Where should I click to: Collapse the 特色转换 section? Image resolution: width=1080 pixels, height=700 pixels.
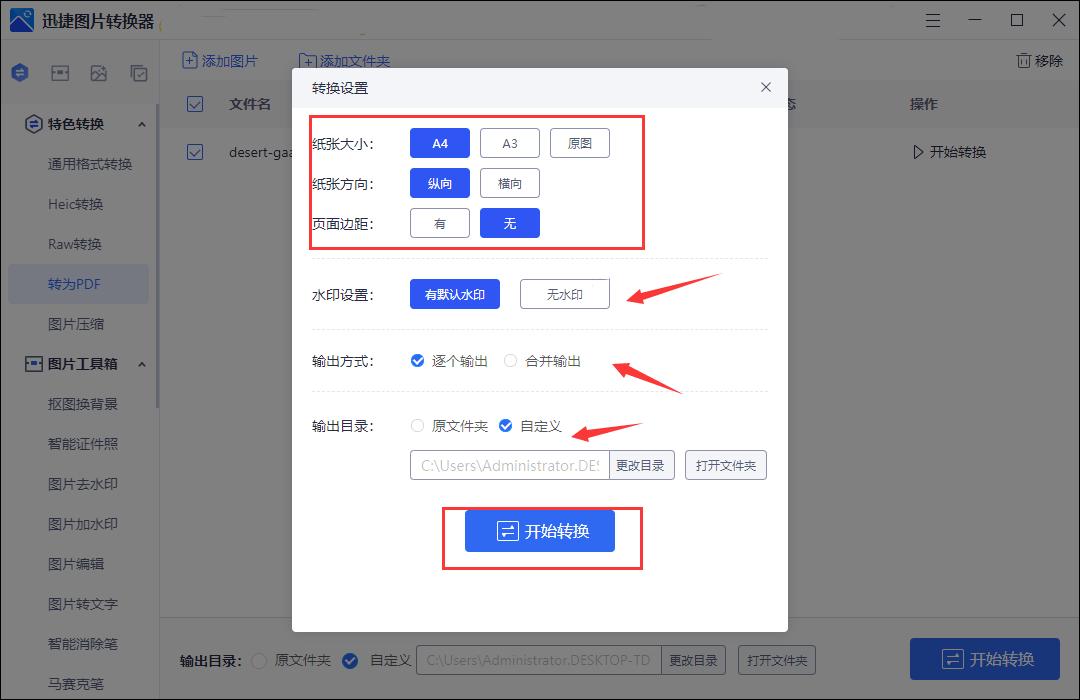[x=141, y=124]
